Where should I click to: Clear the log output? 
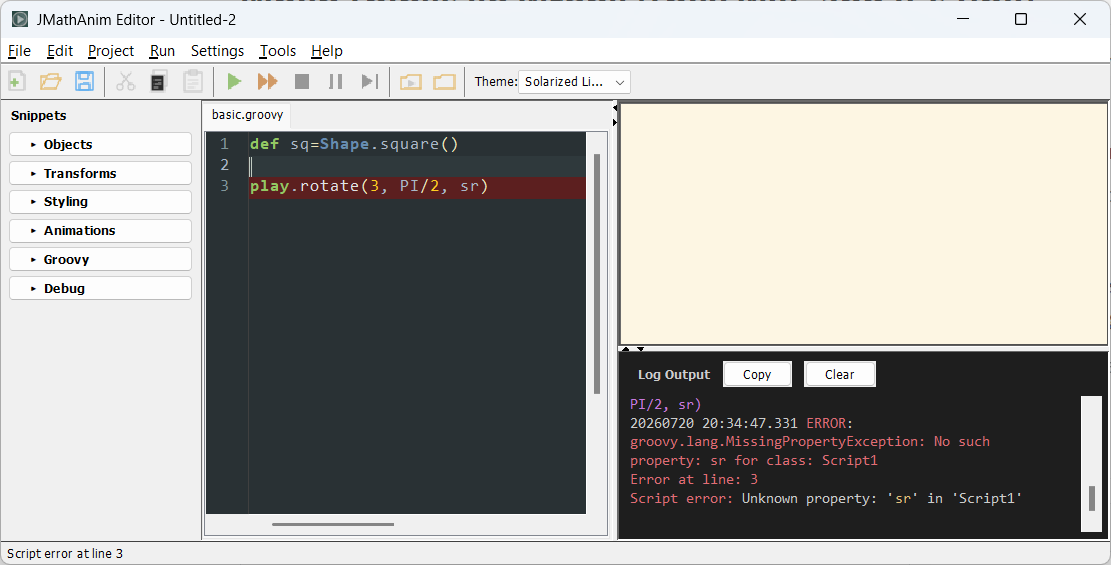point(840,374)
